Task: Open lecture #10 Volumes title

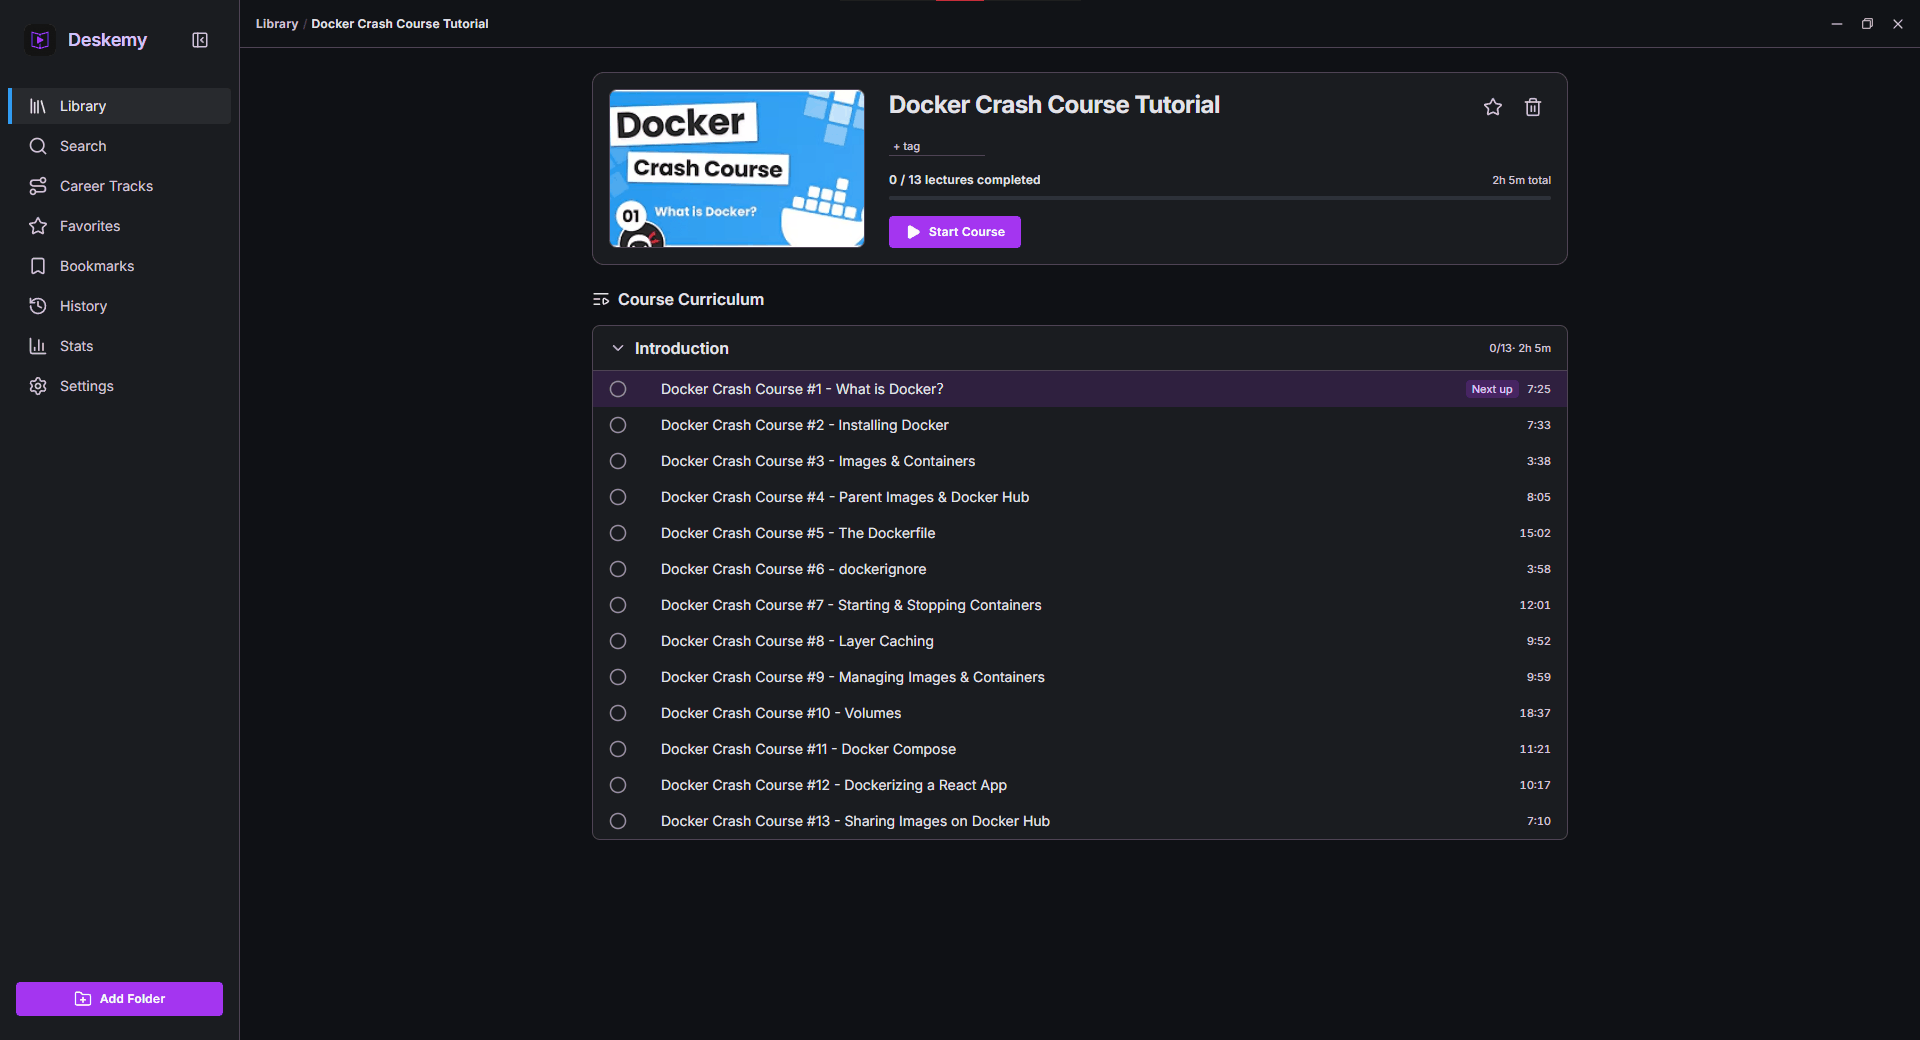Action: [x=781, y=713]
